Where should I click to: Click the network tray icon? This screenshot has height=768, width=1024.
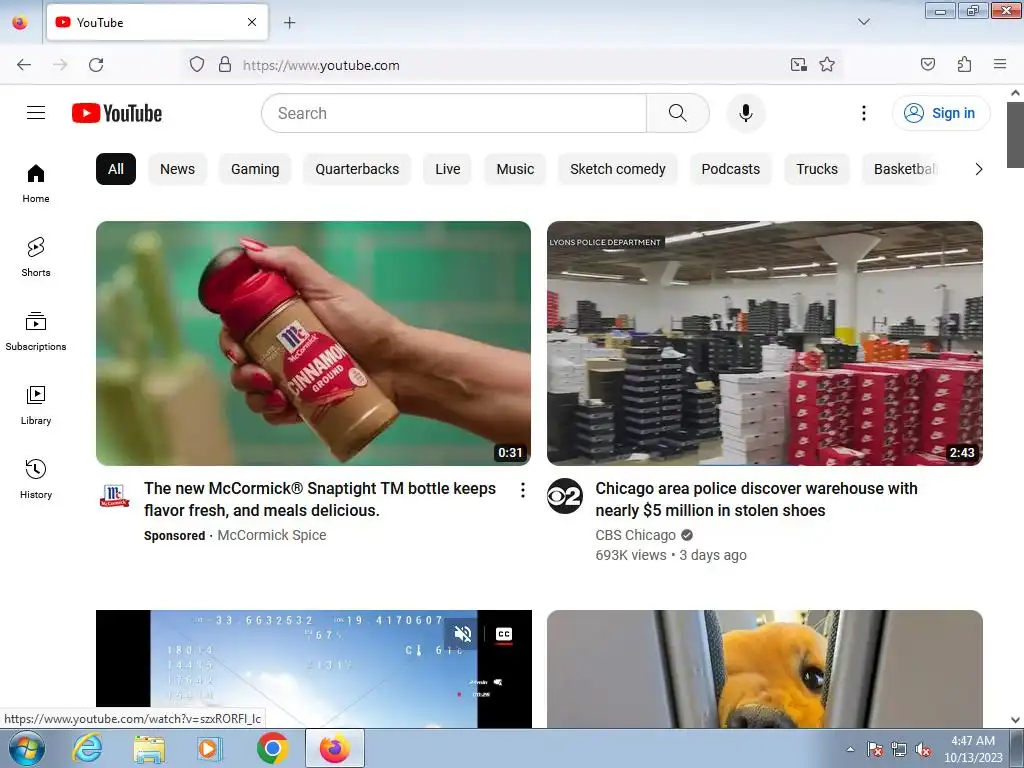[899, 750]
